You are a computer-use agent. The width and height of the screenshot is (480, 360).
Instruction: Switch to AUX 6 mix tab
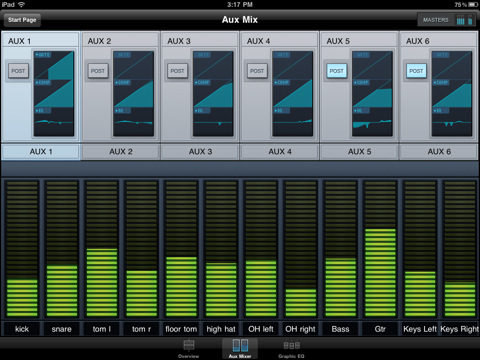439,152
